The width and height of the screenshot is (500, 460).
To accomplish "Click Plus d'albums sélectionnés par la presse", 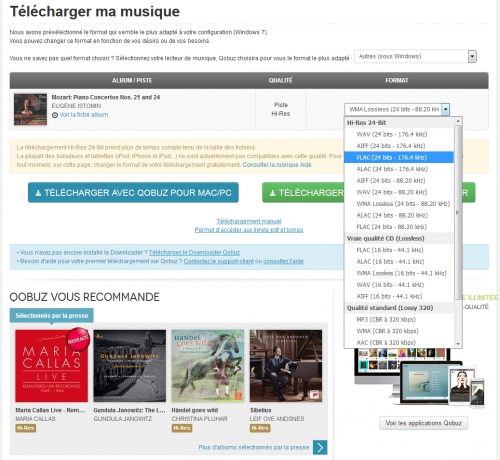I will (254, 447).
